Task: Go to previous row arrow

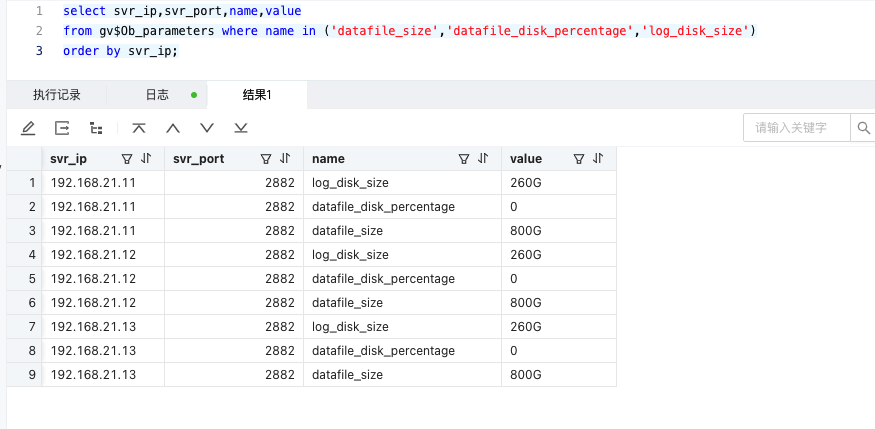Action: point(173,128)
